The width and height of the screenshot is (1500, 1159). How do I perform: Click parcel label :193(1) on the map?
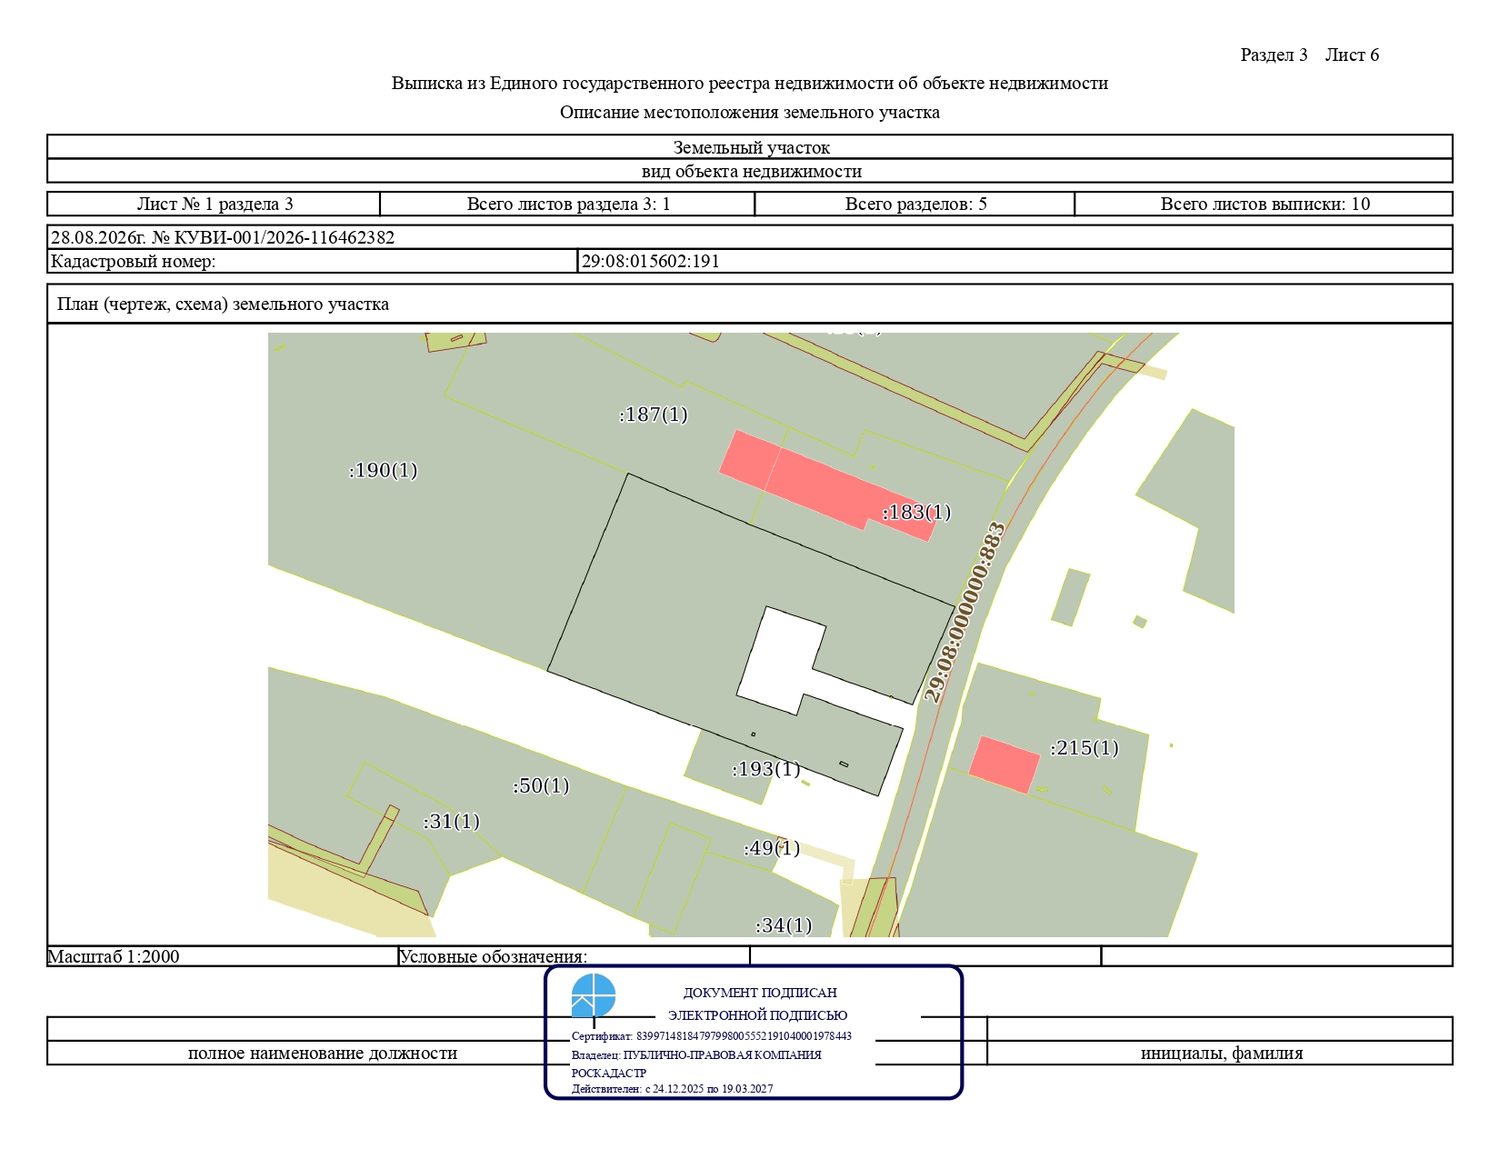(x=766, y=769)
